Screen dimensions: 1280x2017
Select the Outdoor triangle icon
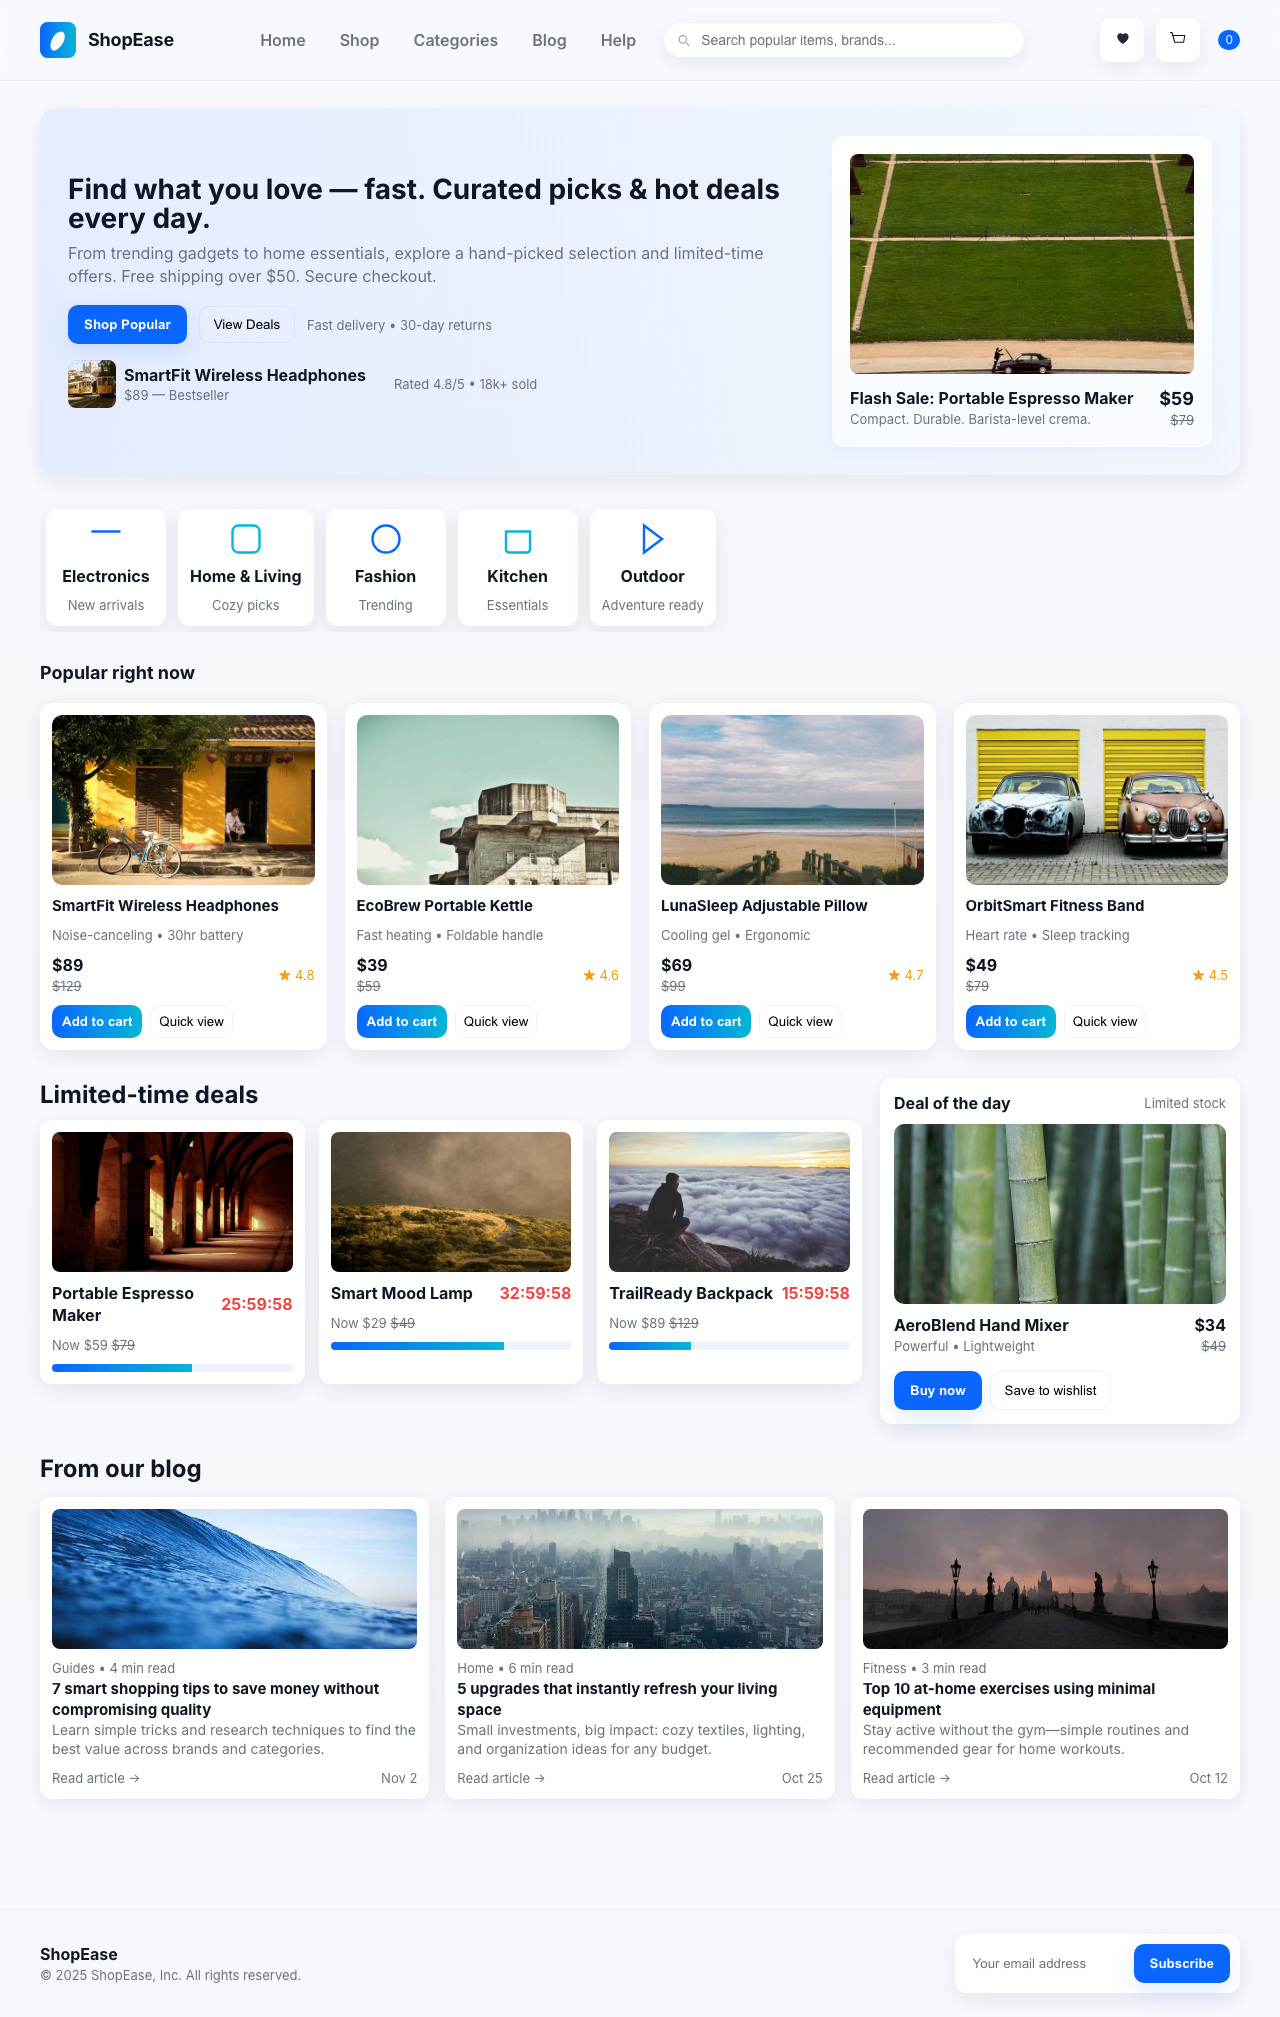[x=652, y=539]
